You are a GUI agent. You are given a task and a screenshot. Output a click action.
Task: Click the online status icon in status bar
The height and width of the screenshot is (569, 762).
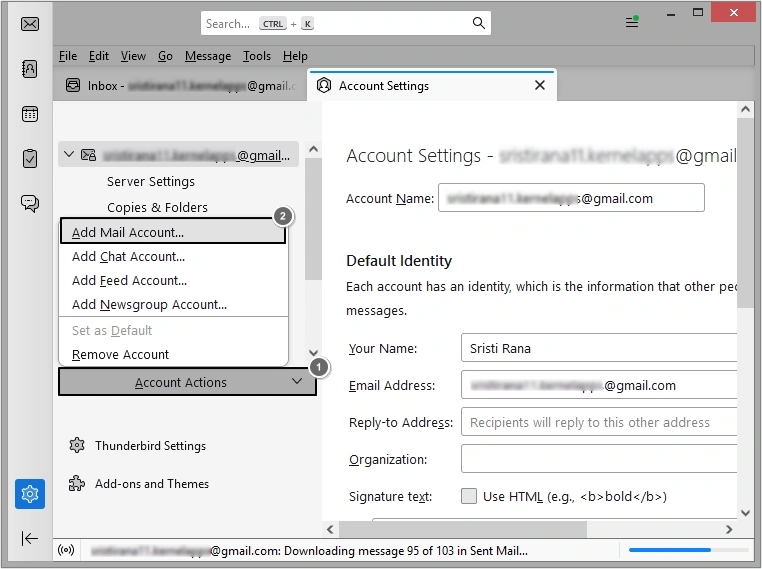66,550
